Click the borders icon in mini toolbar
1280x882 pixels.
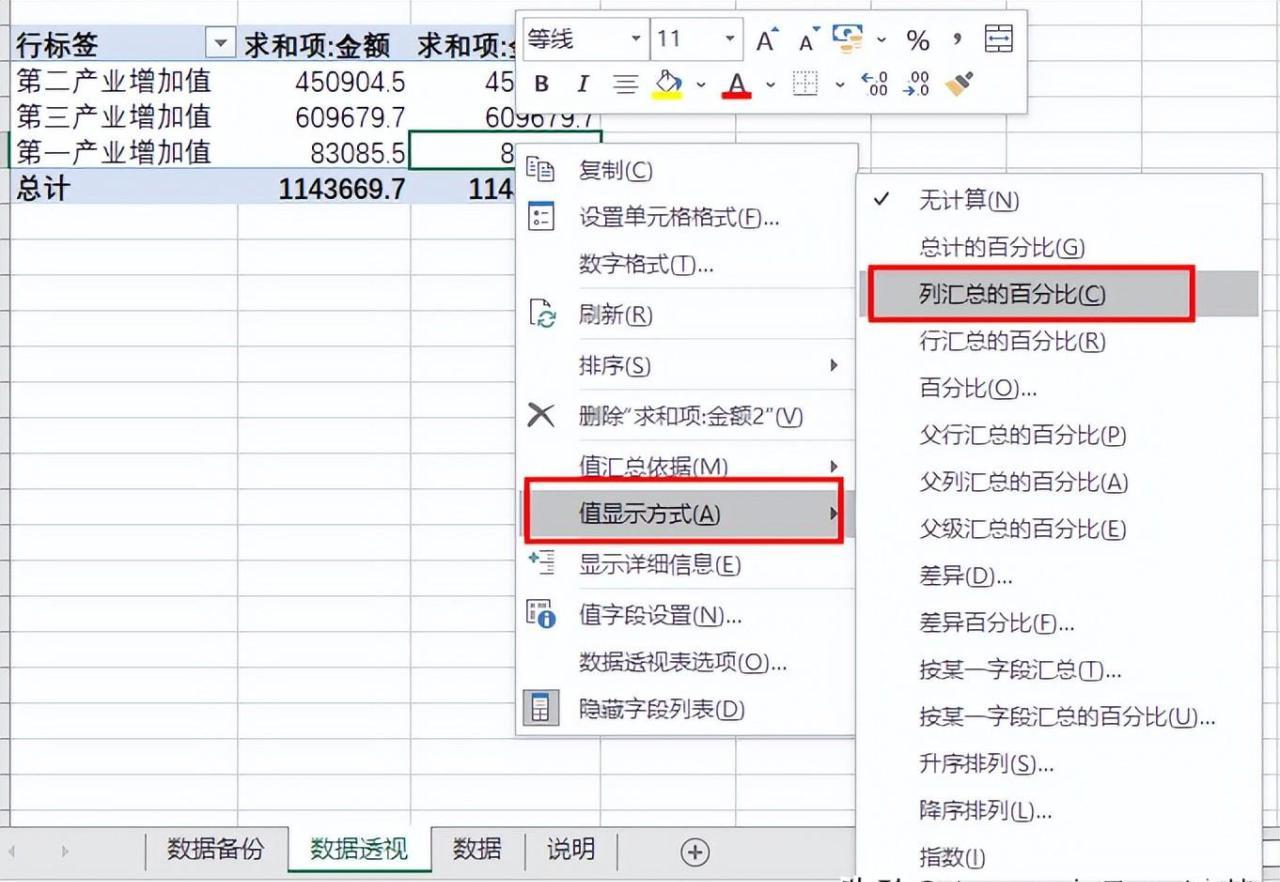pos(805,84)
